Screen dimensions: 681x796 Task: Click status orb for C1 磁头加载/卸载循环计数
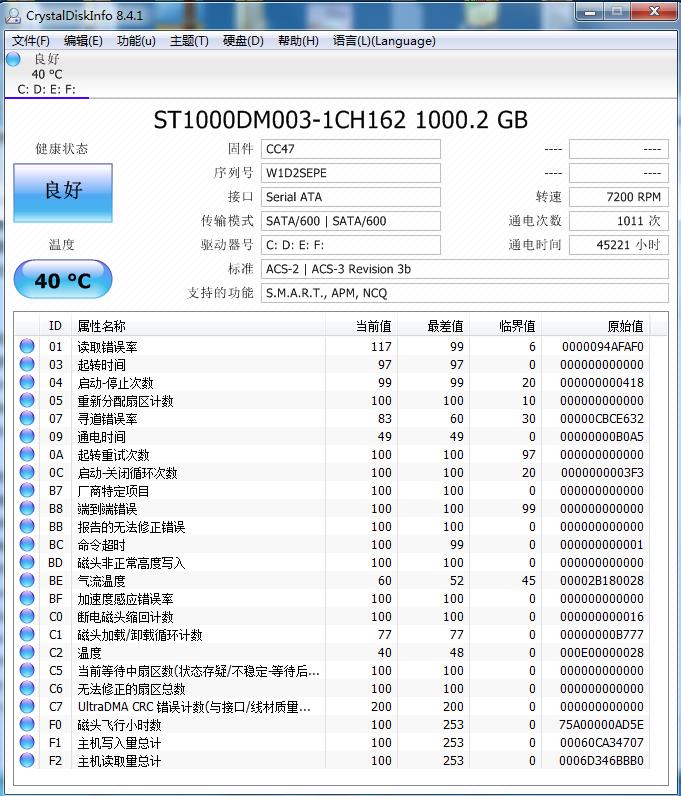tap(27, 634)
